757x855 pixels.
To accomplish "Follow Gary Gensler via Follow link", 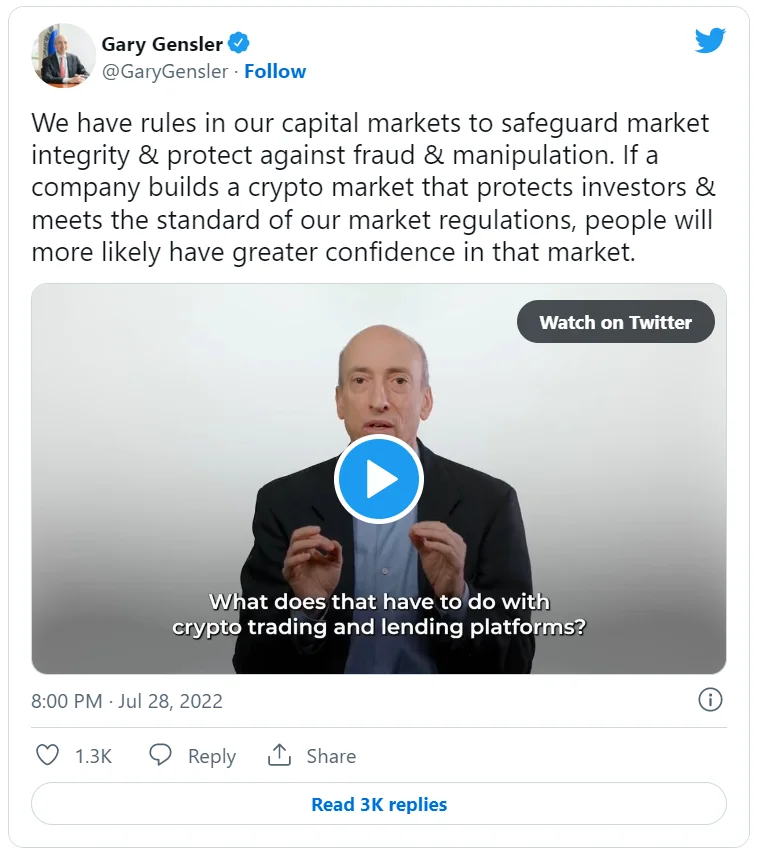I will [275, 71].
